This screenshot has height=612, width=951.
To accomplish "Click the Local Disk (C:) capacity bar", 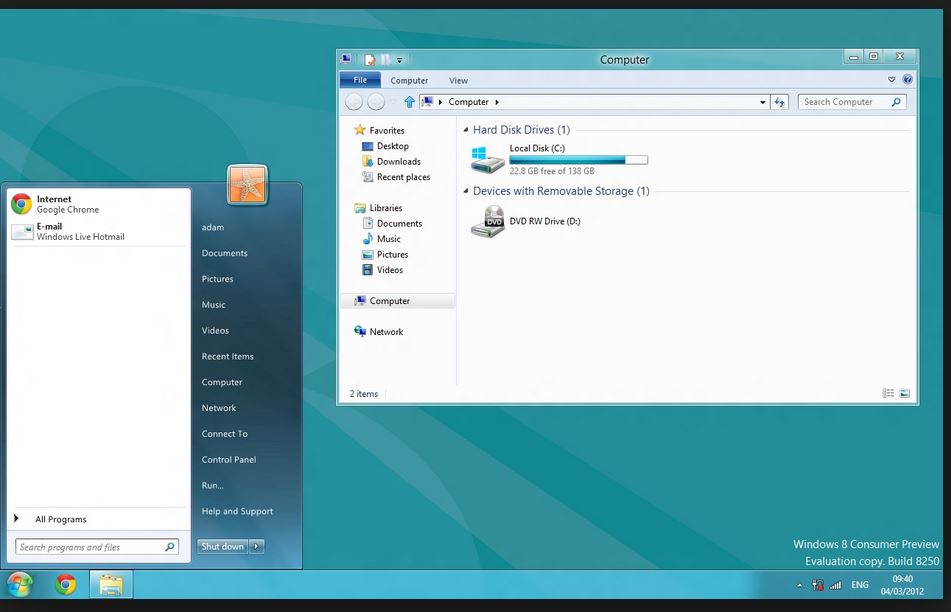I will (x=579, y=160).
